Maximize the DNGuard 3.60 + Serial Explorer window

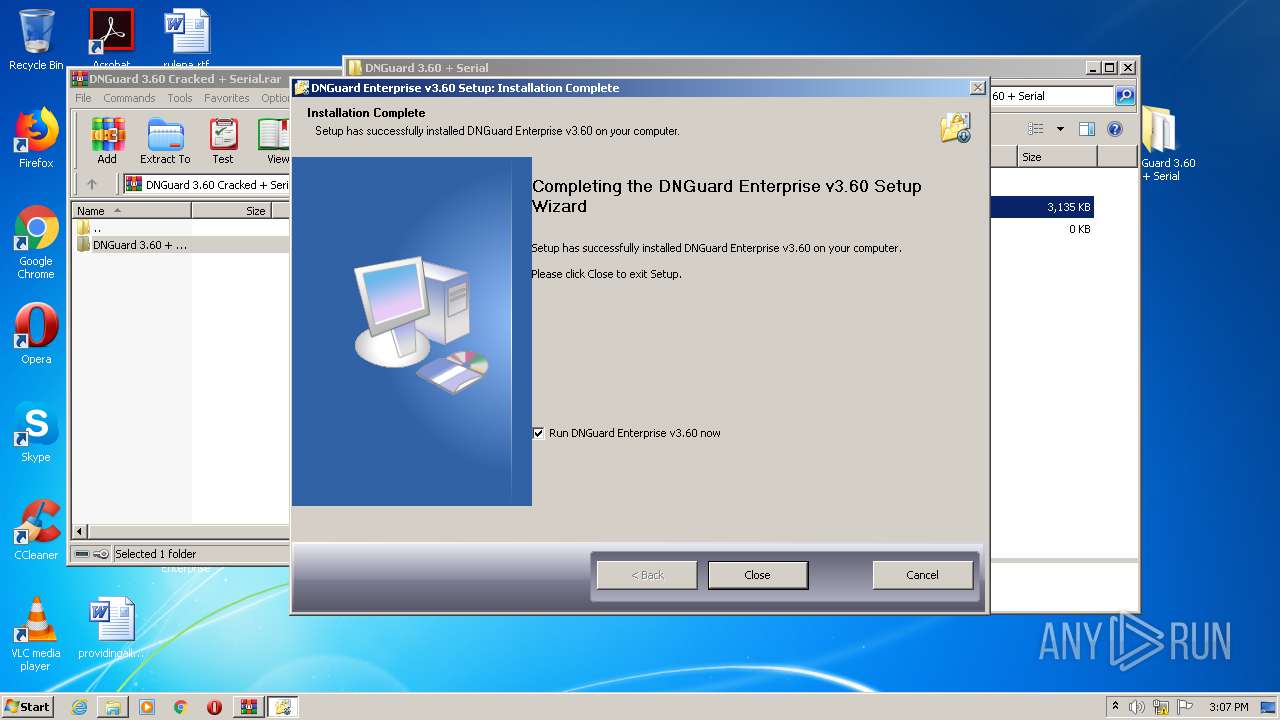1109,68
